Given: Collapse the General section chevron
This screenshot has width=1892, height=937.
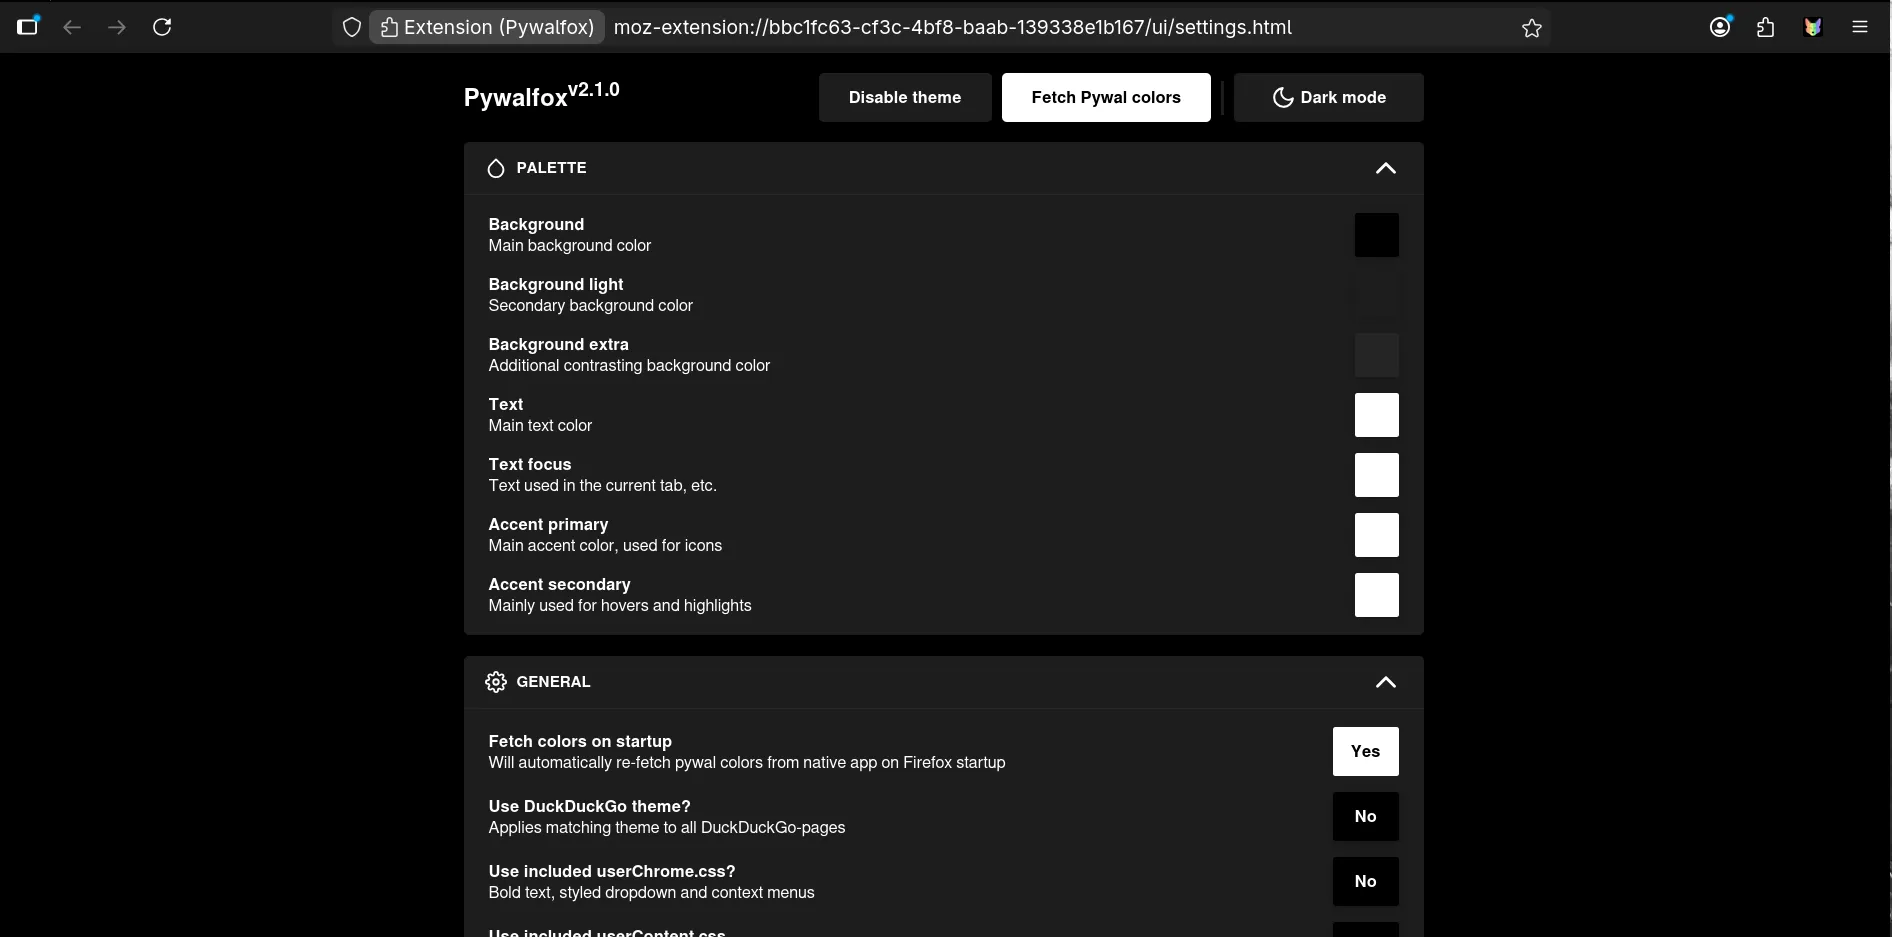Looking at the screenshot, I should (x=1385, y=682).
